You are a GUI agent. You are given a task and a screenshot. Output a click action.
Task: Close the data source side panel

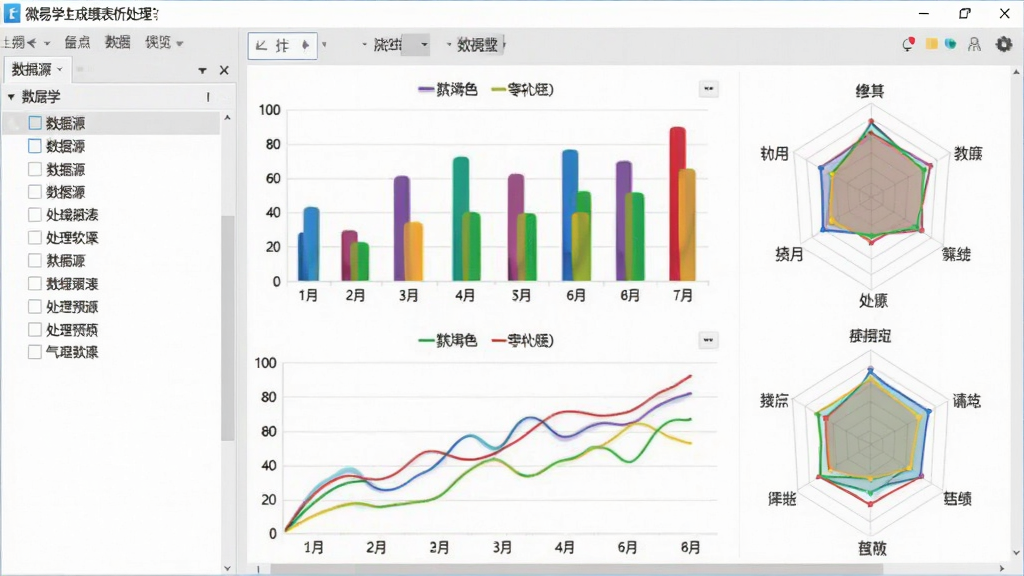pos(224,70)
